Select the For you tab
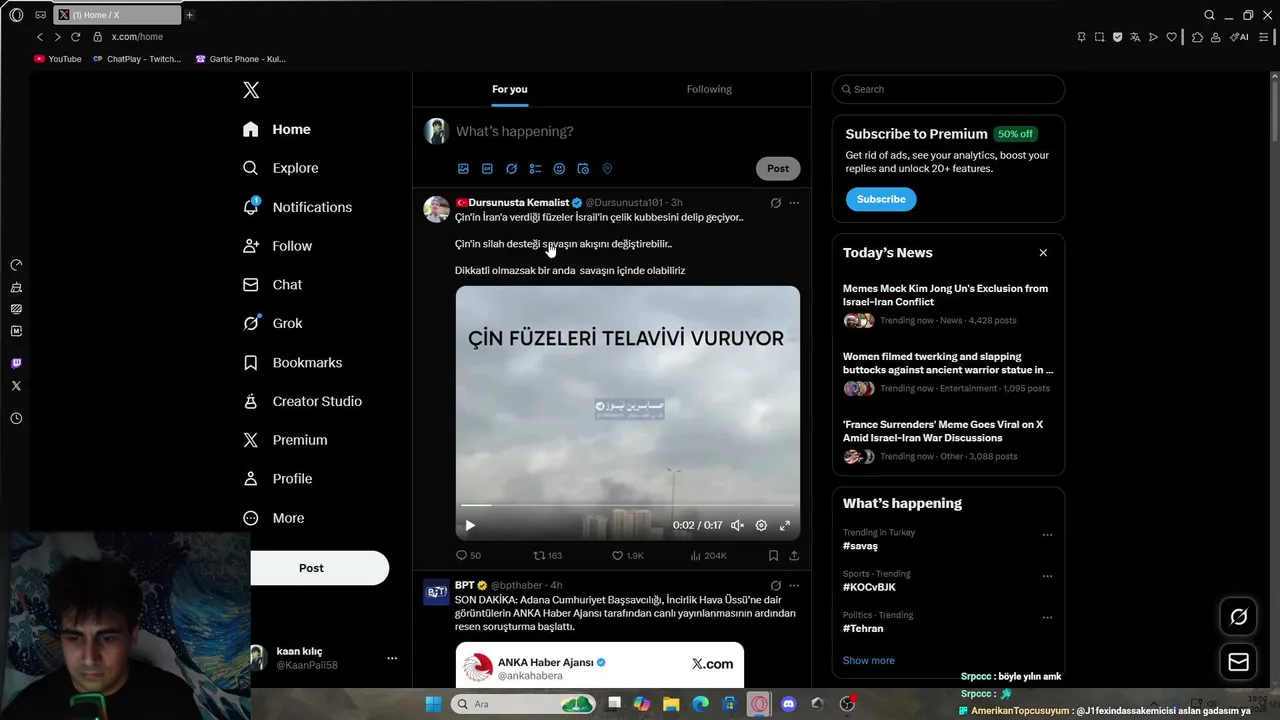 click(509, 89)
